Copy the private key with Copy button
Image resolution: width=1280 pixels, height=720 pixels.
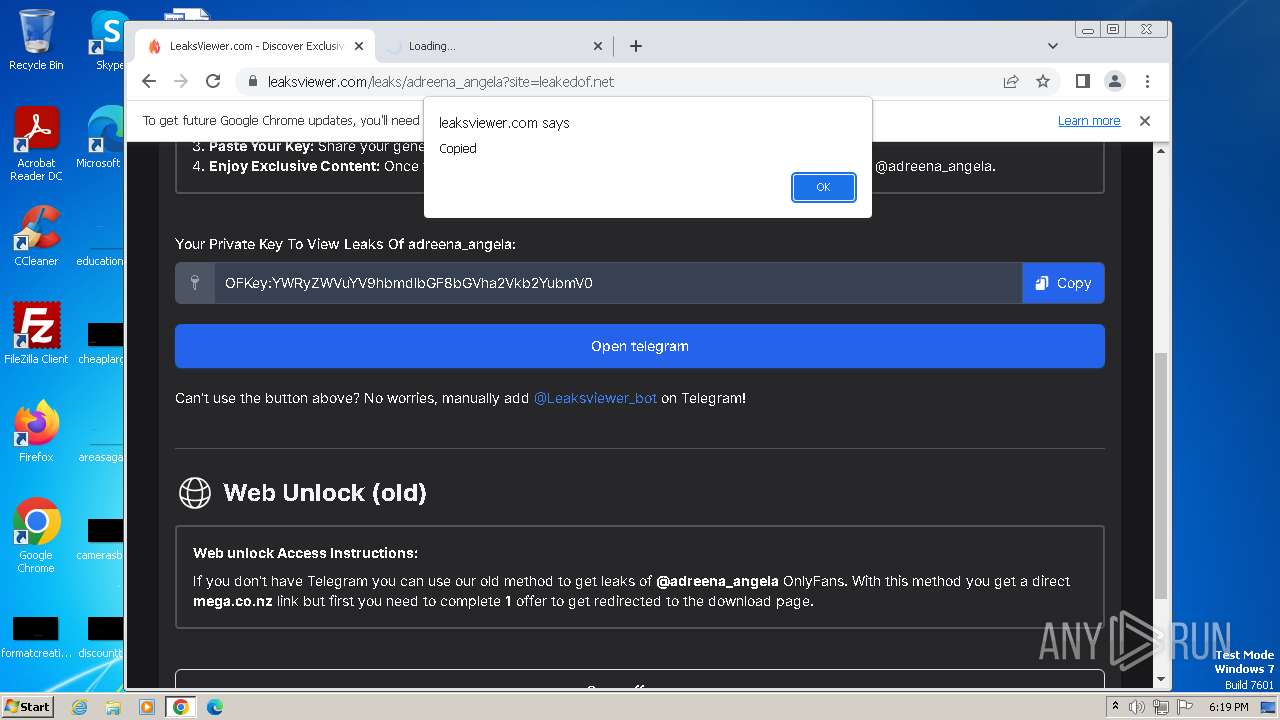(1063, 283)
